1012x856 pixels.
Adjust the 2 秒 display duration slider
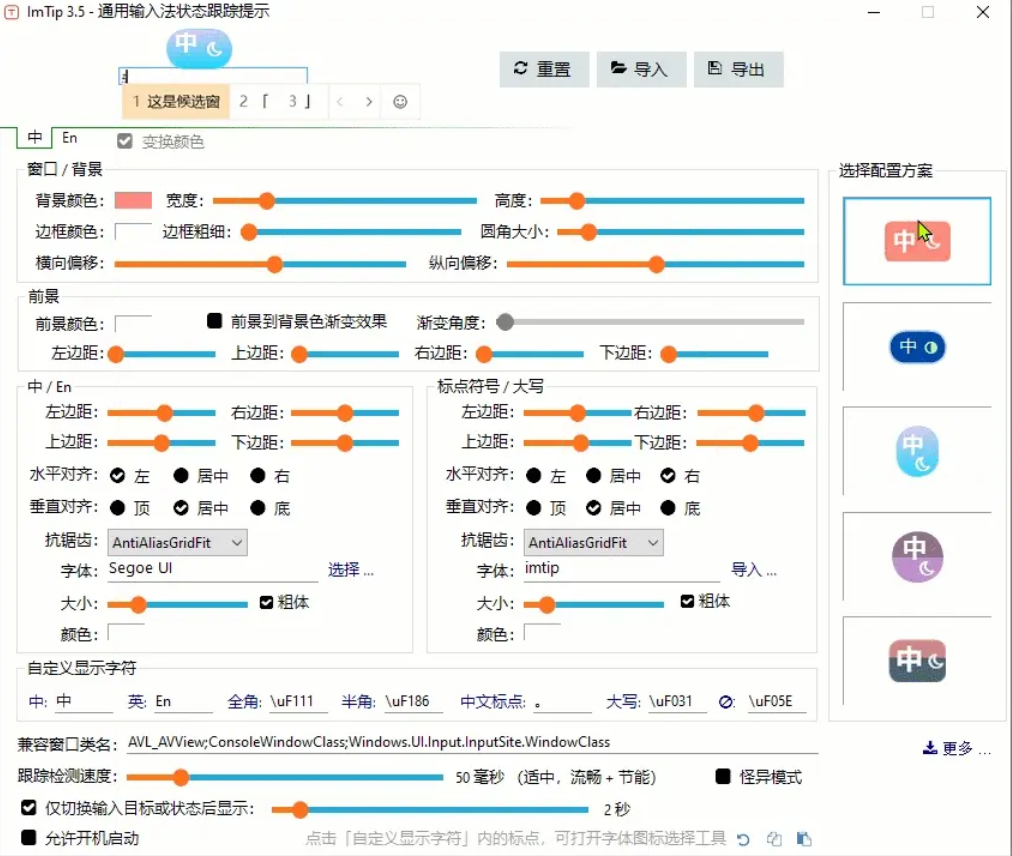430,809
